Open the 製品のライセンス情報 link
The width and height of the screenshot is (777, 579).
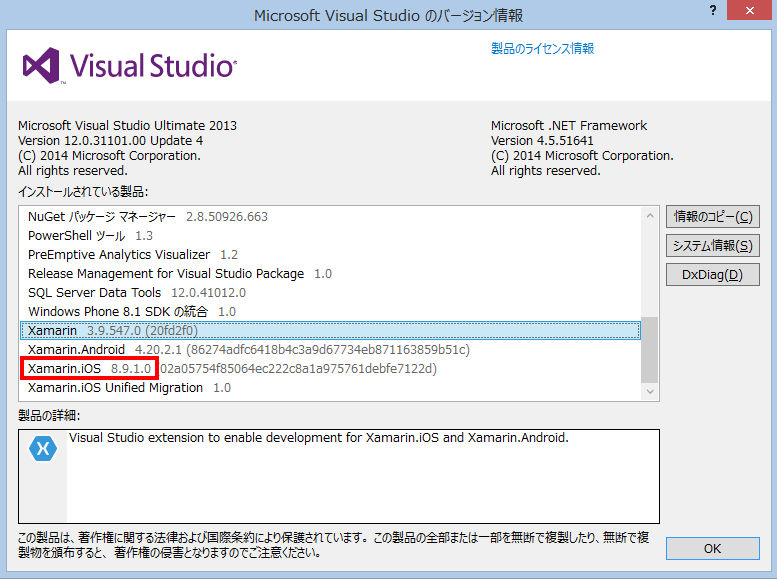tap(542, 49)
